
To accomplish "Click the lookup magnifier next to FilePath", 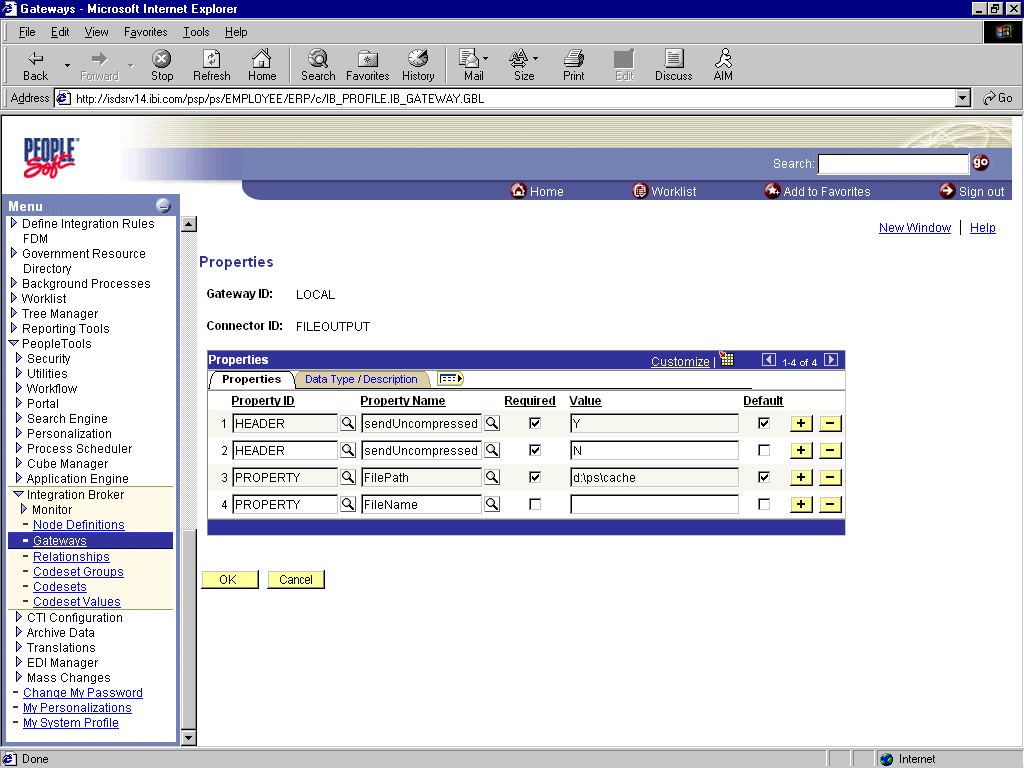I will 494,477.
